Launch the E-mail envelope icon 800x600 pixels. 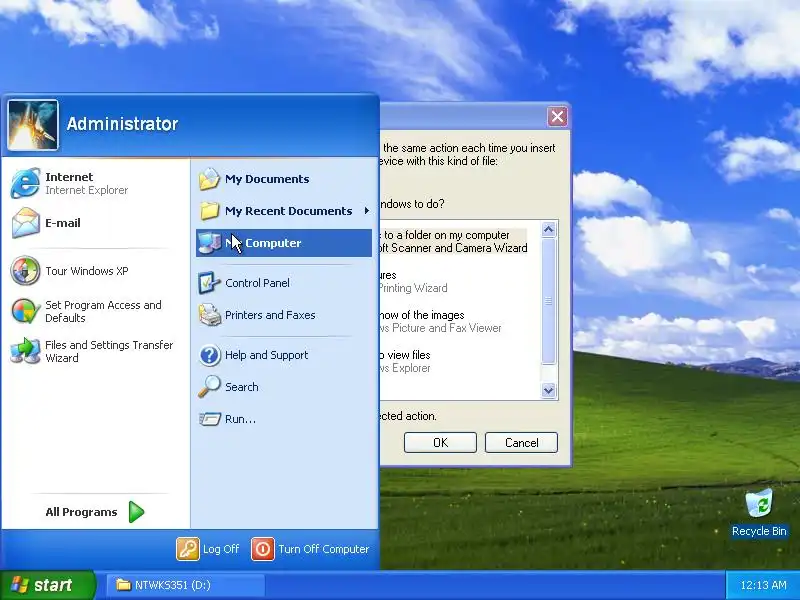(25, 223)
